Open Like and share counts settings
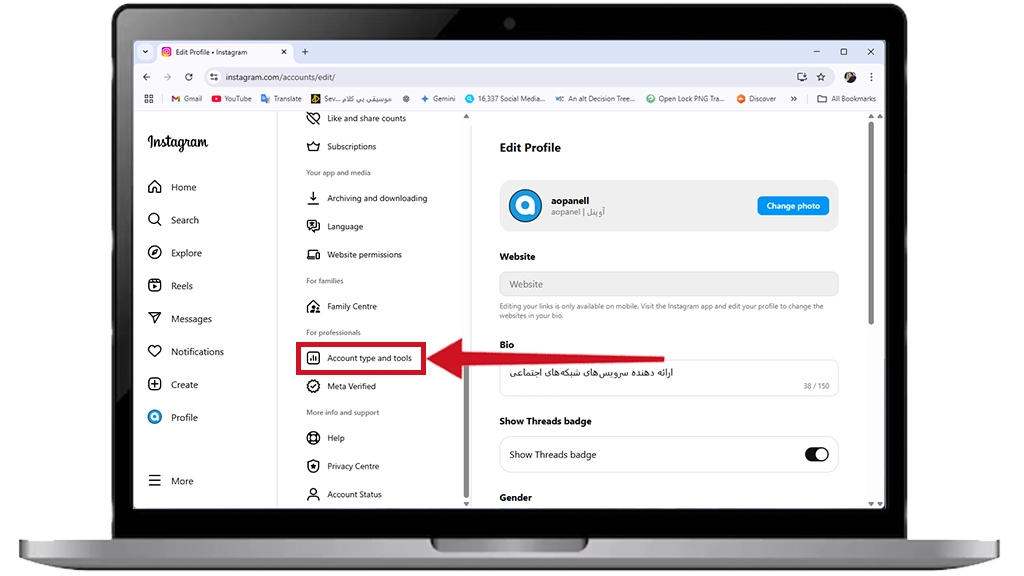Screen dimensions: 1024x576 click(x=357, y=118)
